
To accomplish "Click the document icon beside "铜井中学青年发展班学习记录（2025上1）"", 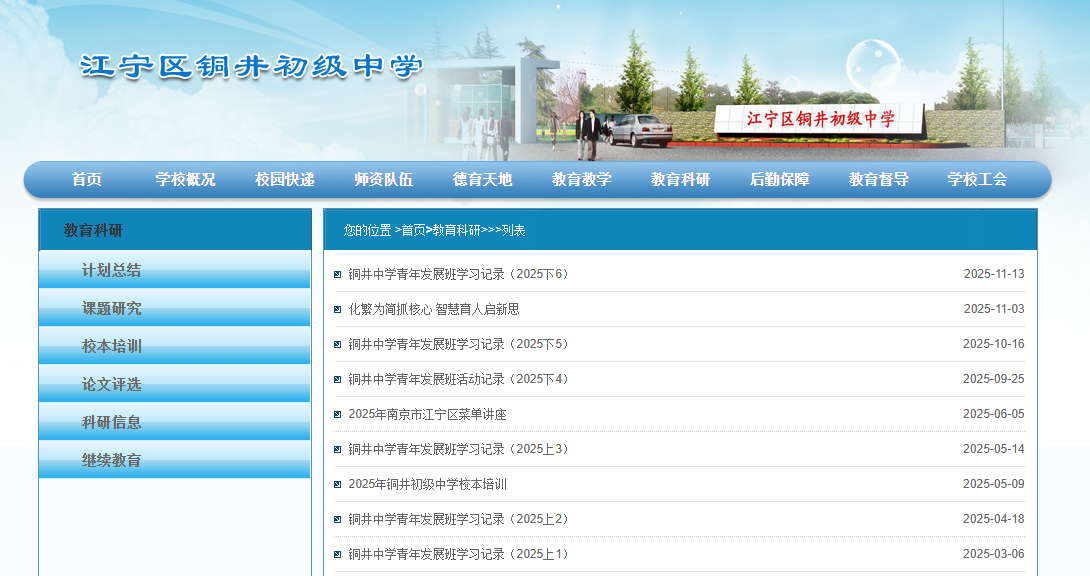I will [338, 553].
